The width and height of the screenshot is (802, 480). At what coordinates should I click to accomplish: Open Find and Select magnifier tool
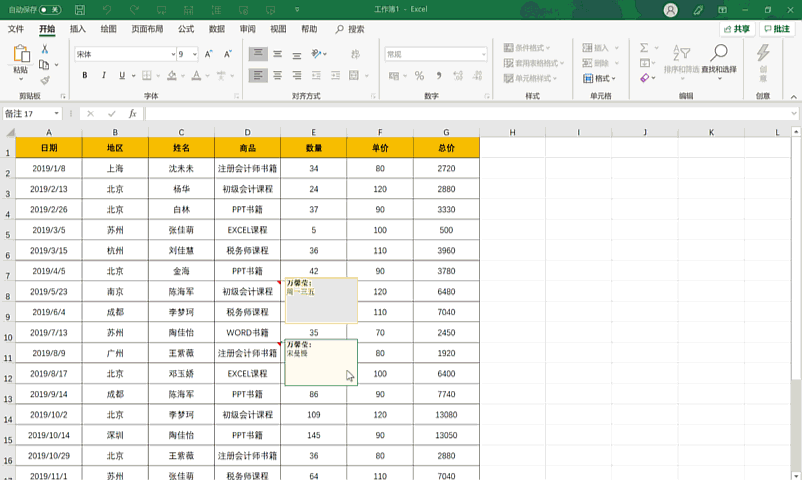coord(718,53)
